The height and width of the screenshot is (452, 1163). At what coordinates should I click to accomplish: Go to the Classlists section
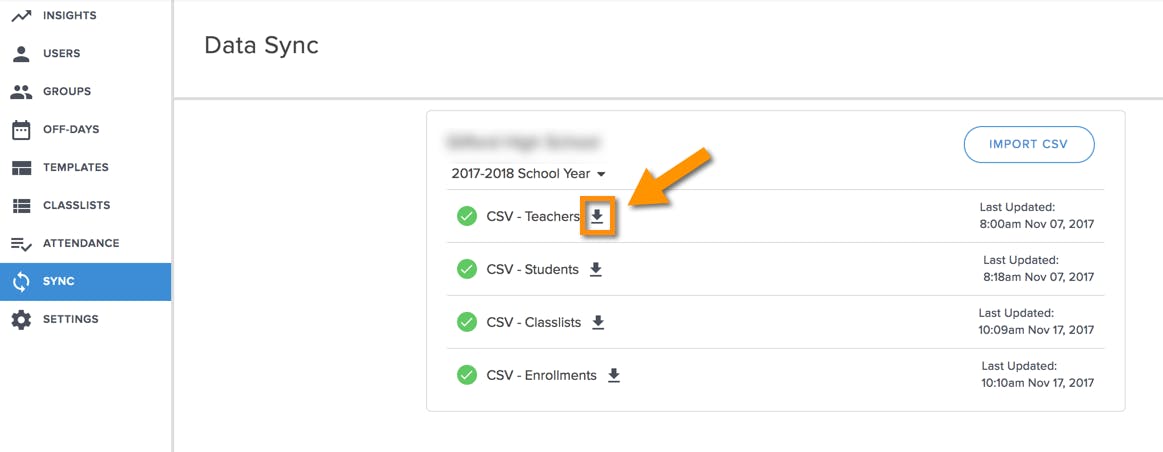(x=85, y=206)
